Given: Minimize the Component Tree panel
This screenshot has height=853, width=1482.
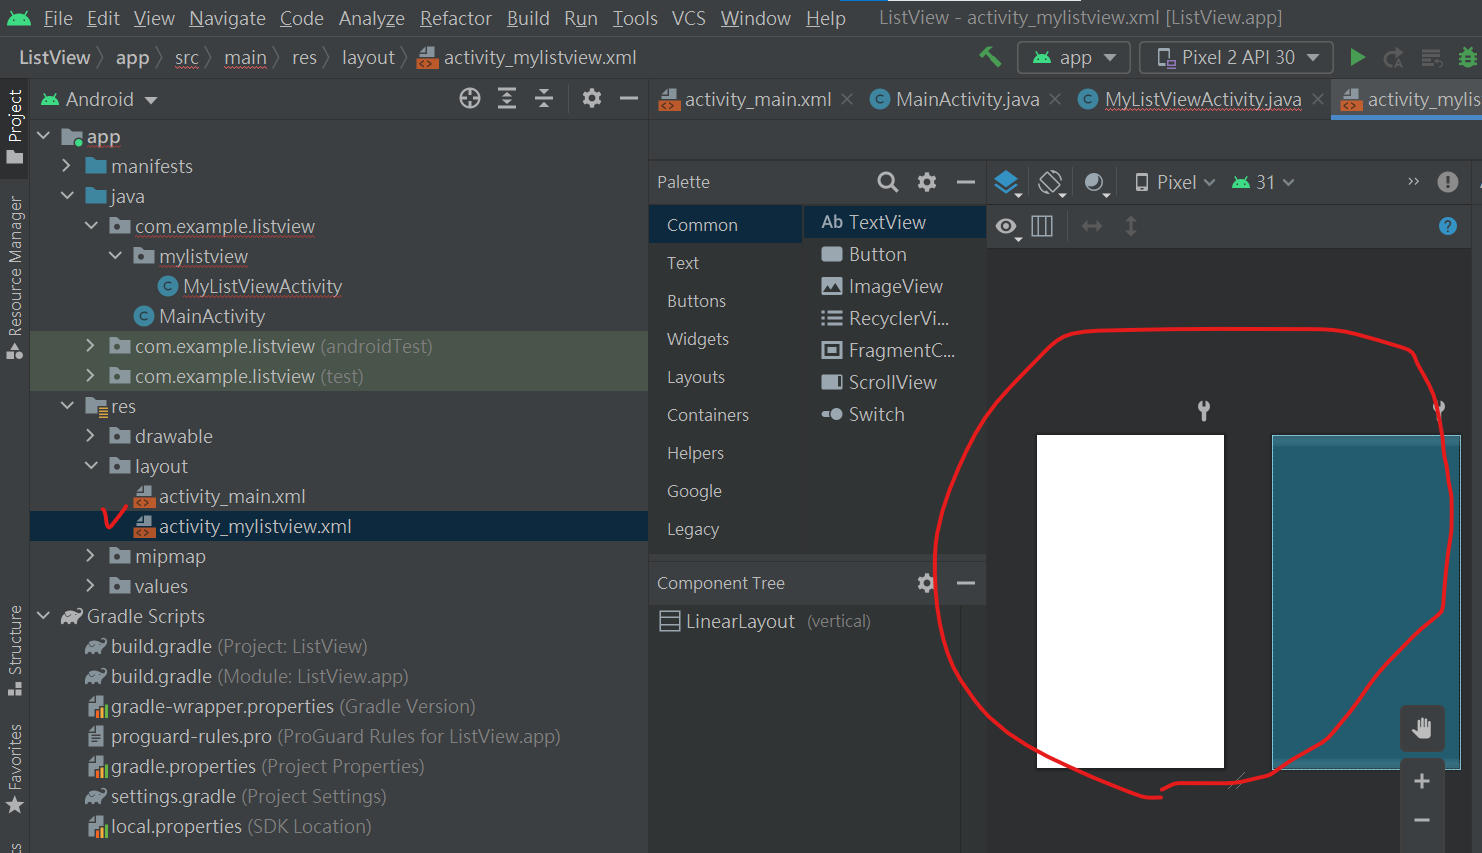Looking at the screenshot, I should [965, 583].
